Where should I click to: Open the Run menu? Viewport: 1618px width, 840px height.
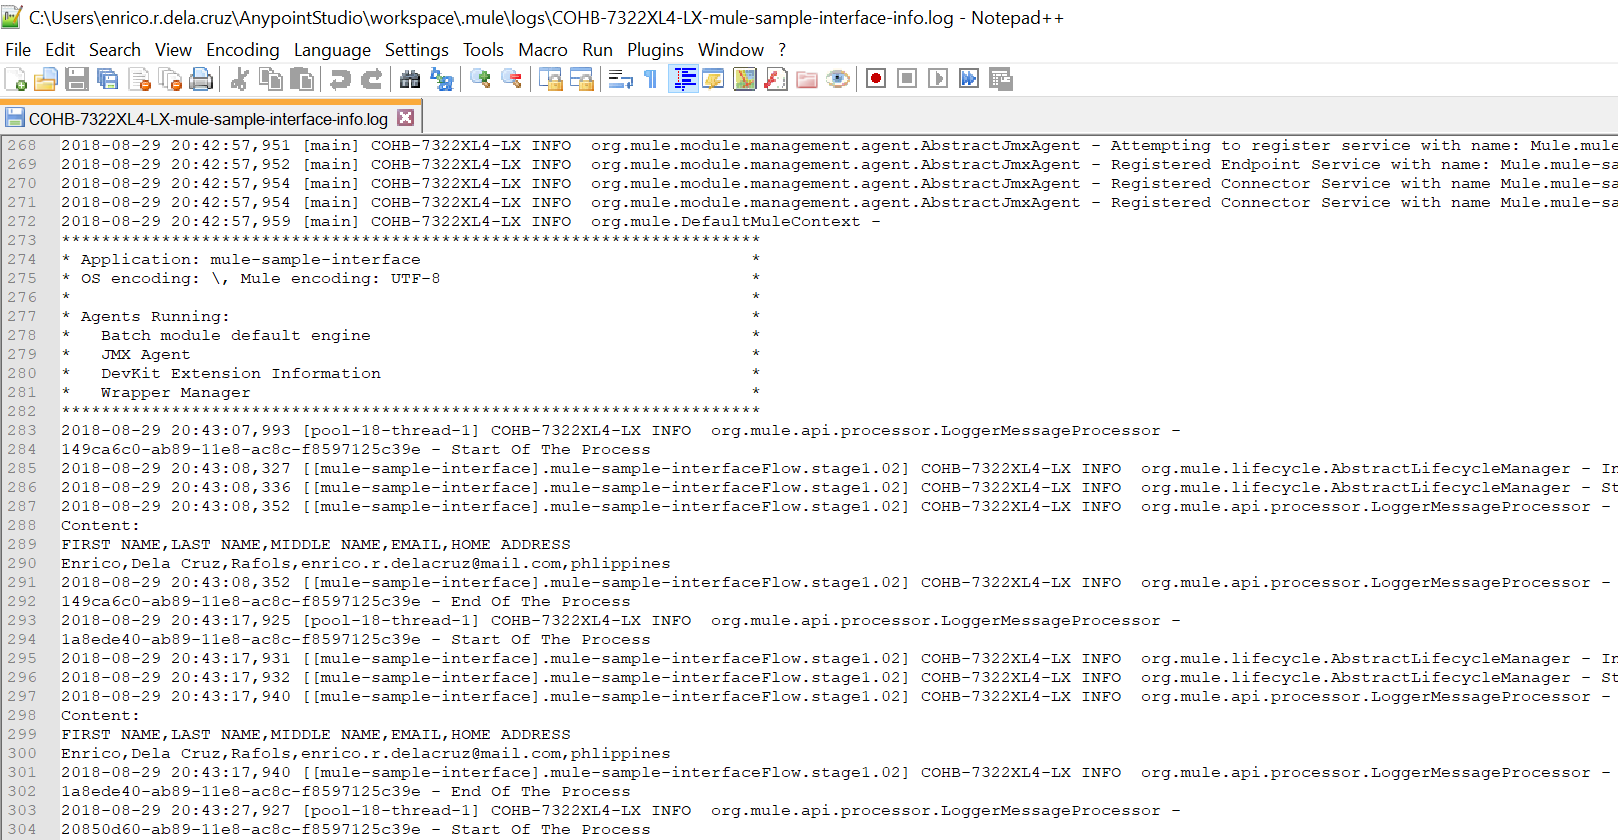click(x=597, y=50)
